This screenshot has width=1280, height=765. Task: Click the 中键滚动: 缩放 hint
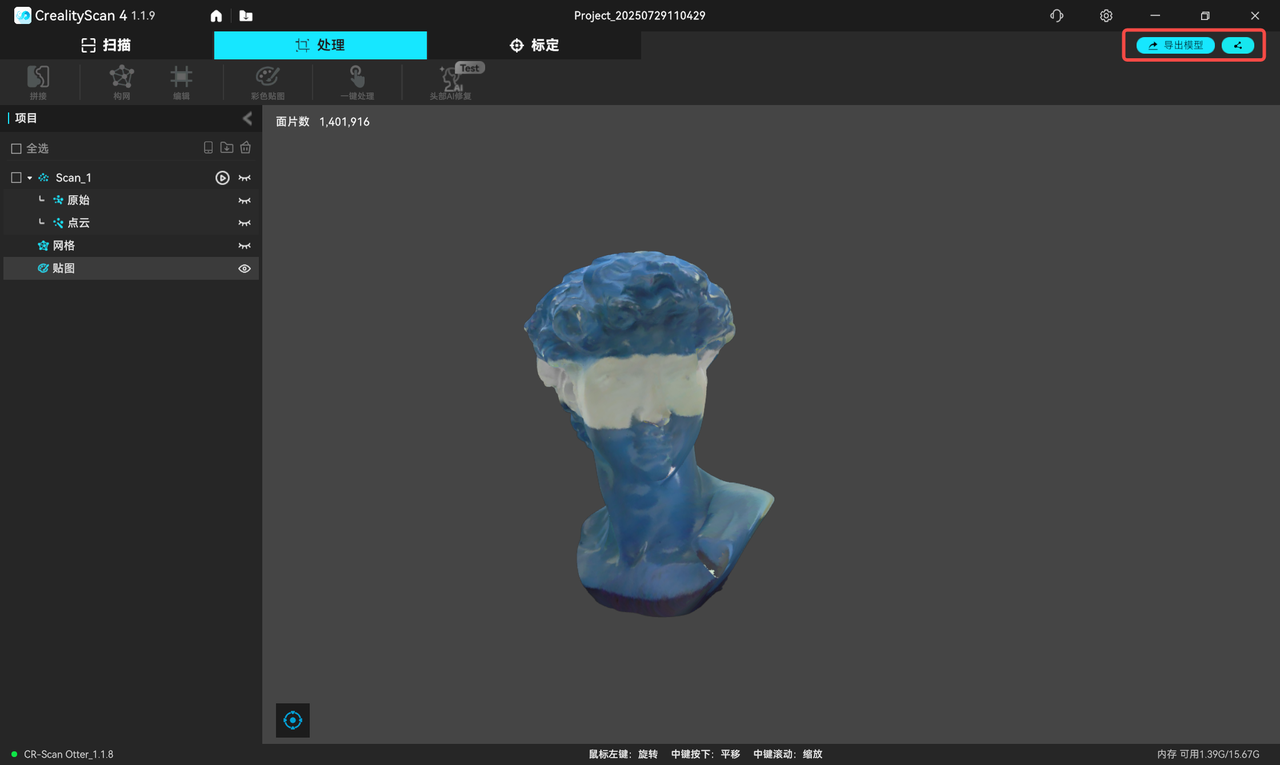click(x=788, y=754)
